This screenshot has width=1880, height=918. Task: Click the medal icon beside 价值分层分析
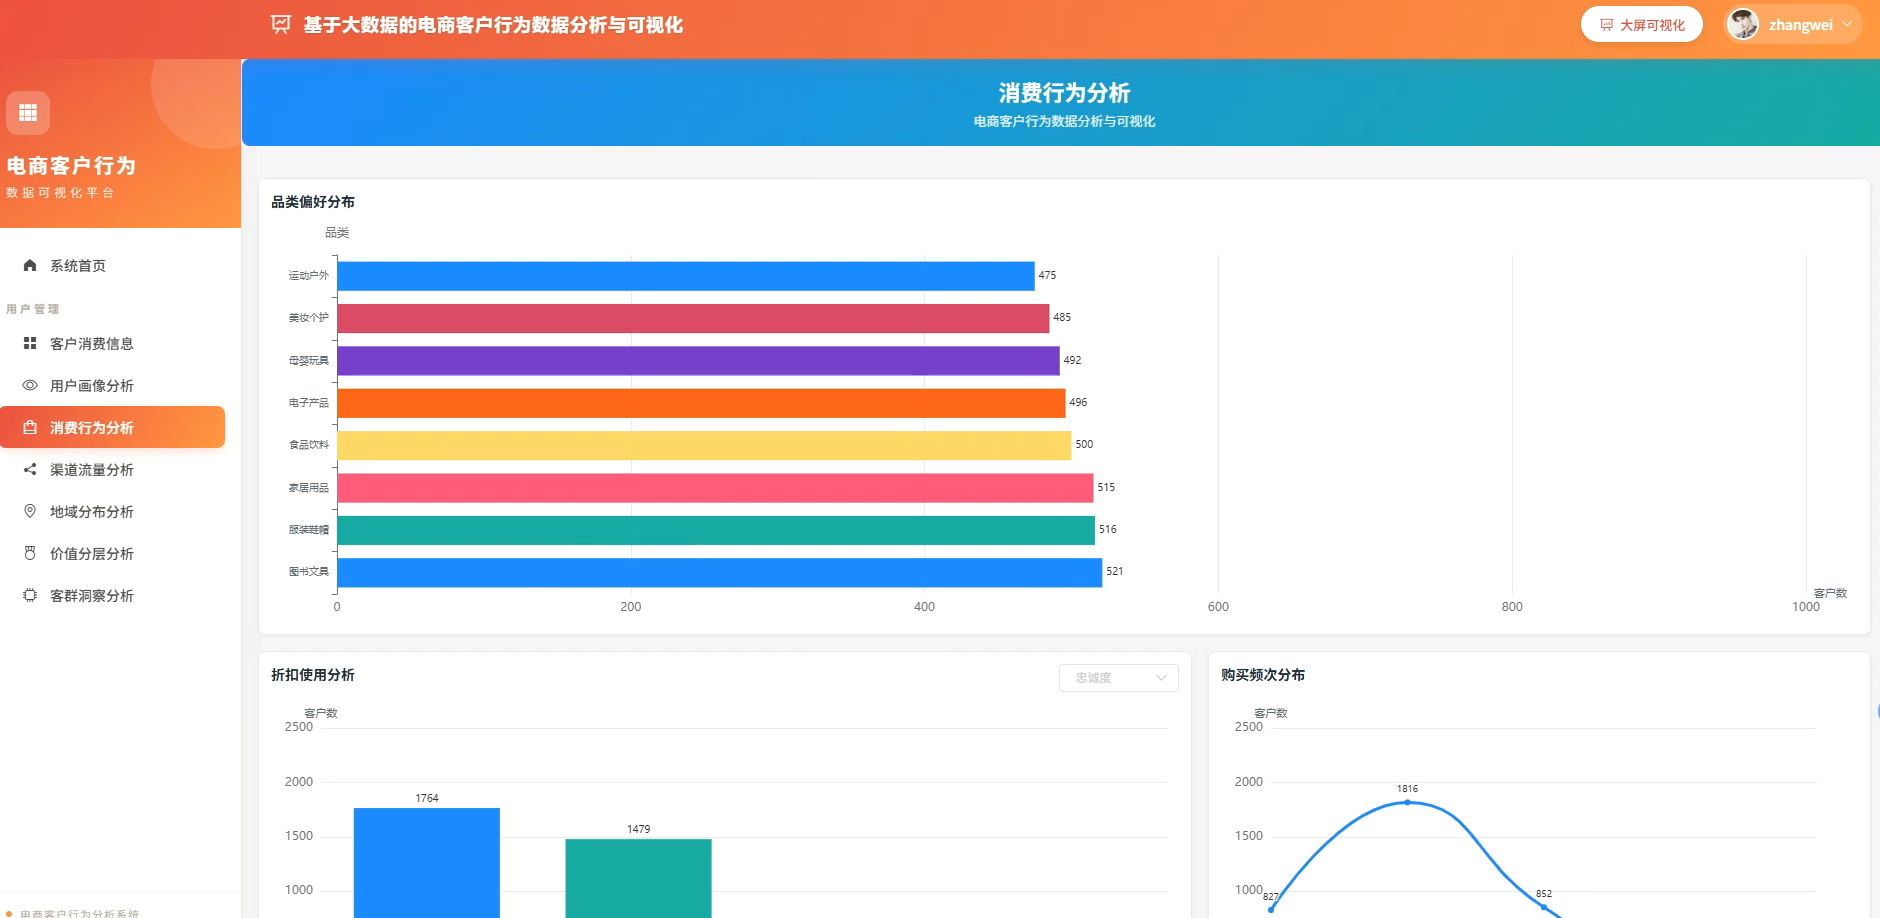[x=30, y=553]
